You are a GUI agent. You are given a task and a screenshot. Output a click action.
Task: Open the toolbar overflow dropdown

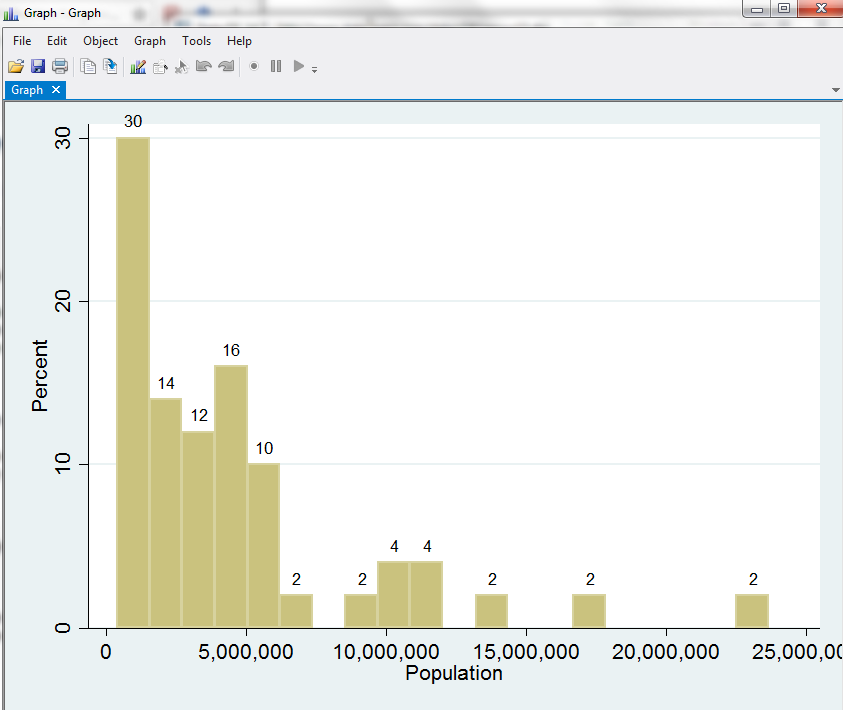click(x=315, y=68)
